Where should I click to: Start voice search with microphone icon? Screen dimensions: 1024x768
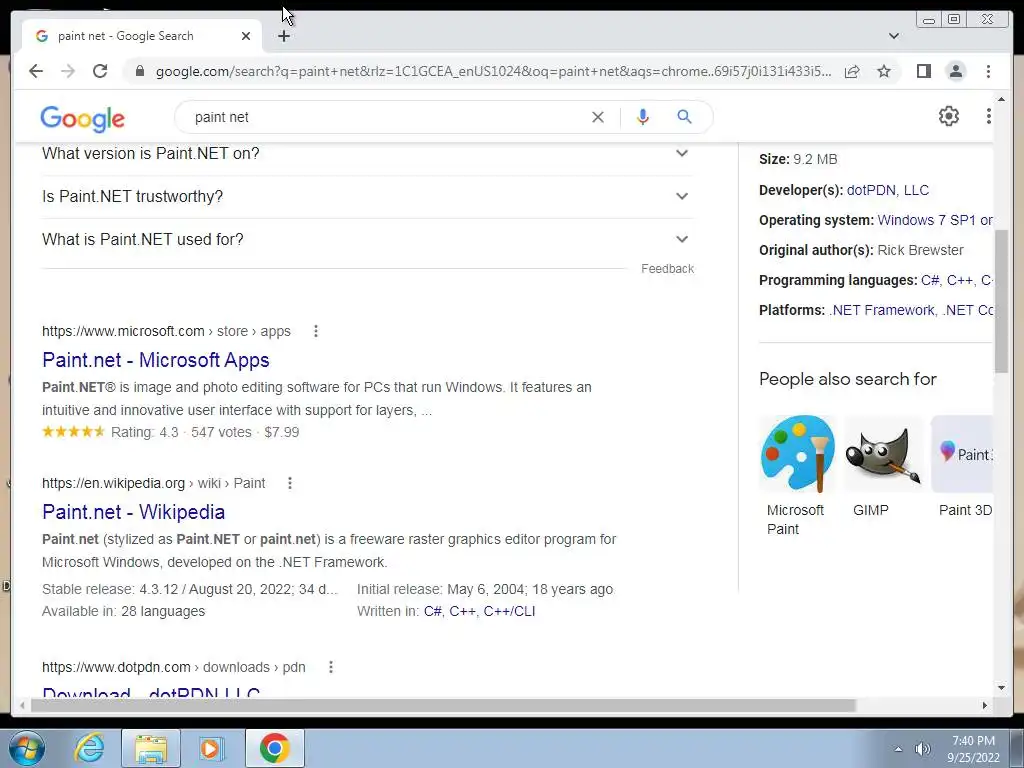point(643,117)
